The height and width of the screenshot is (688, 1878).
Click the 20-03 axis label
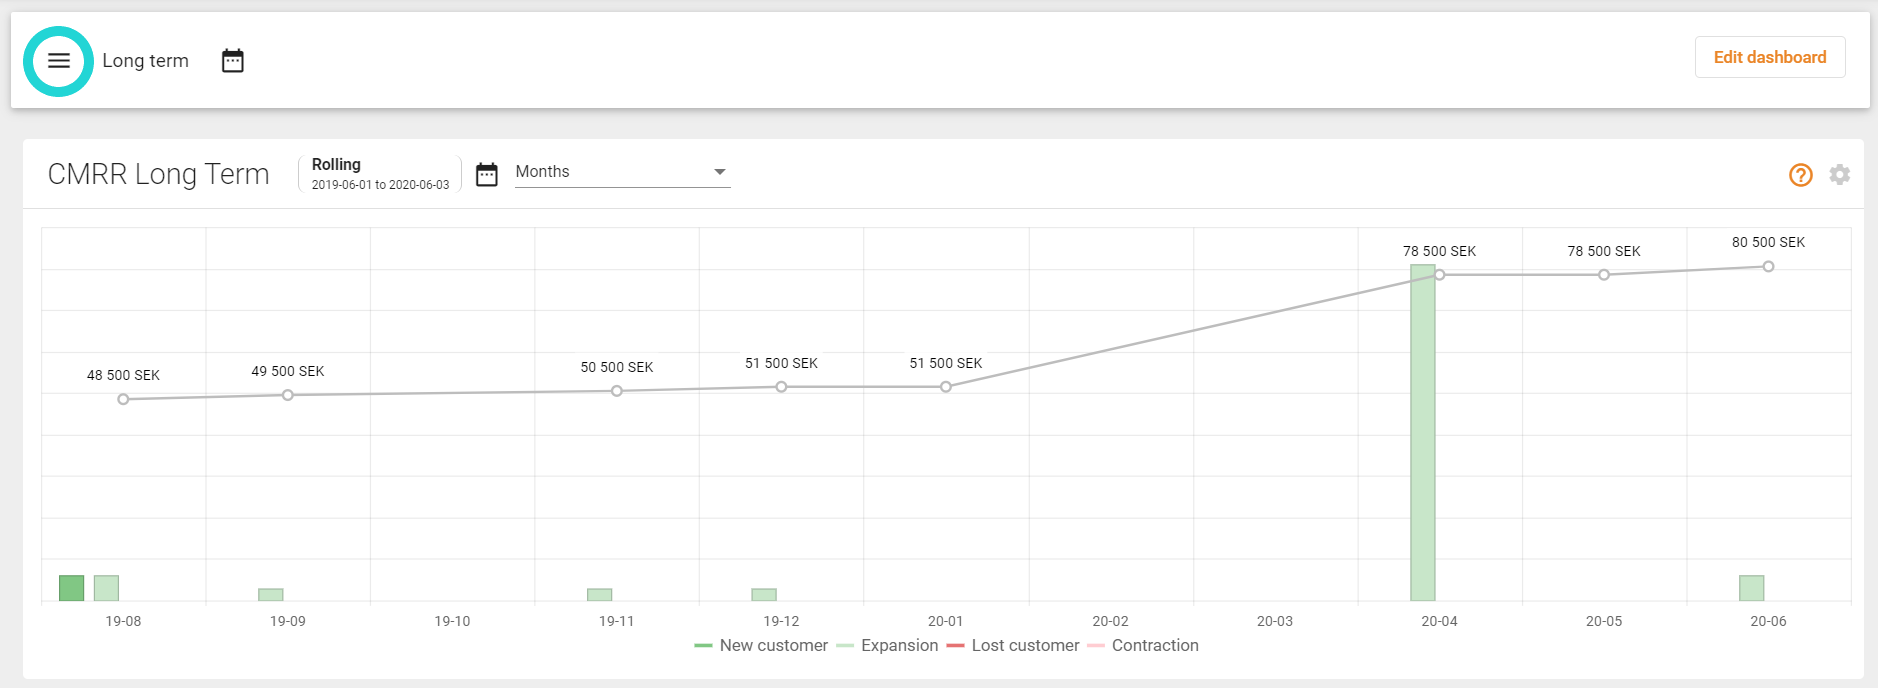point(1275,621)
